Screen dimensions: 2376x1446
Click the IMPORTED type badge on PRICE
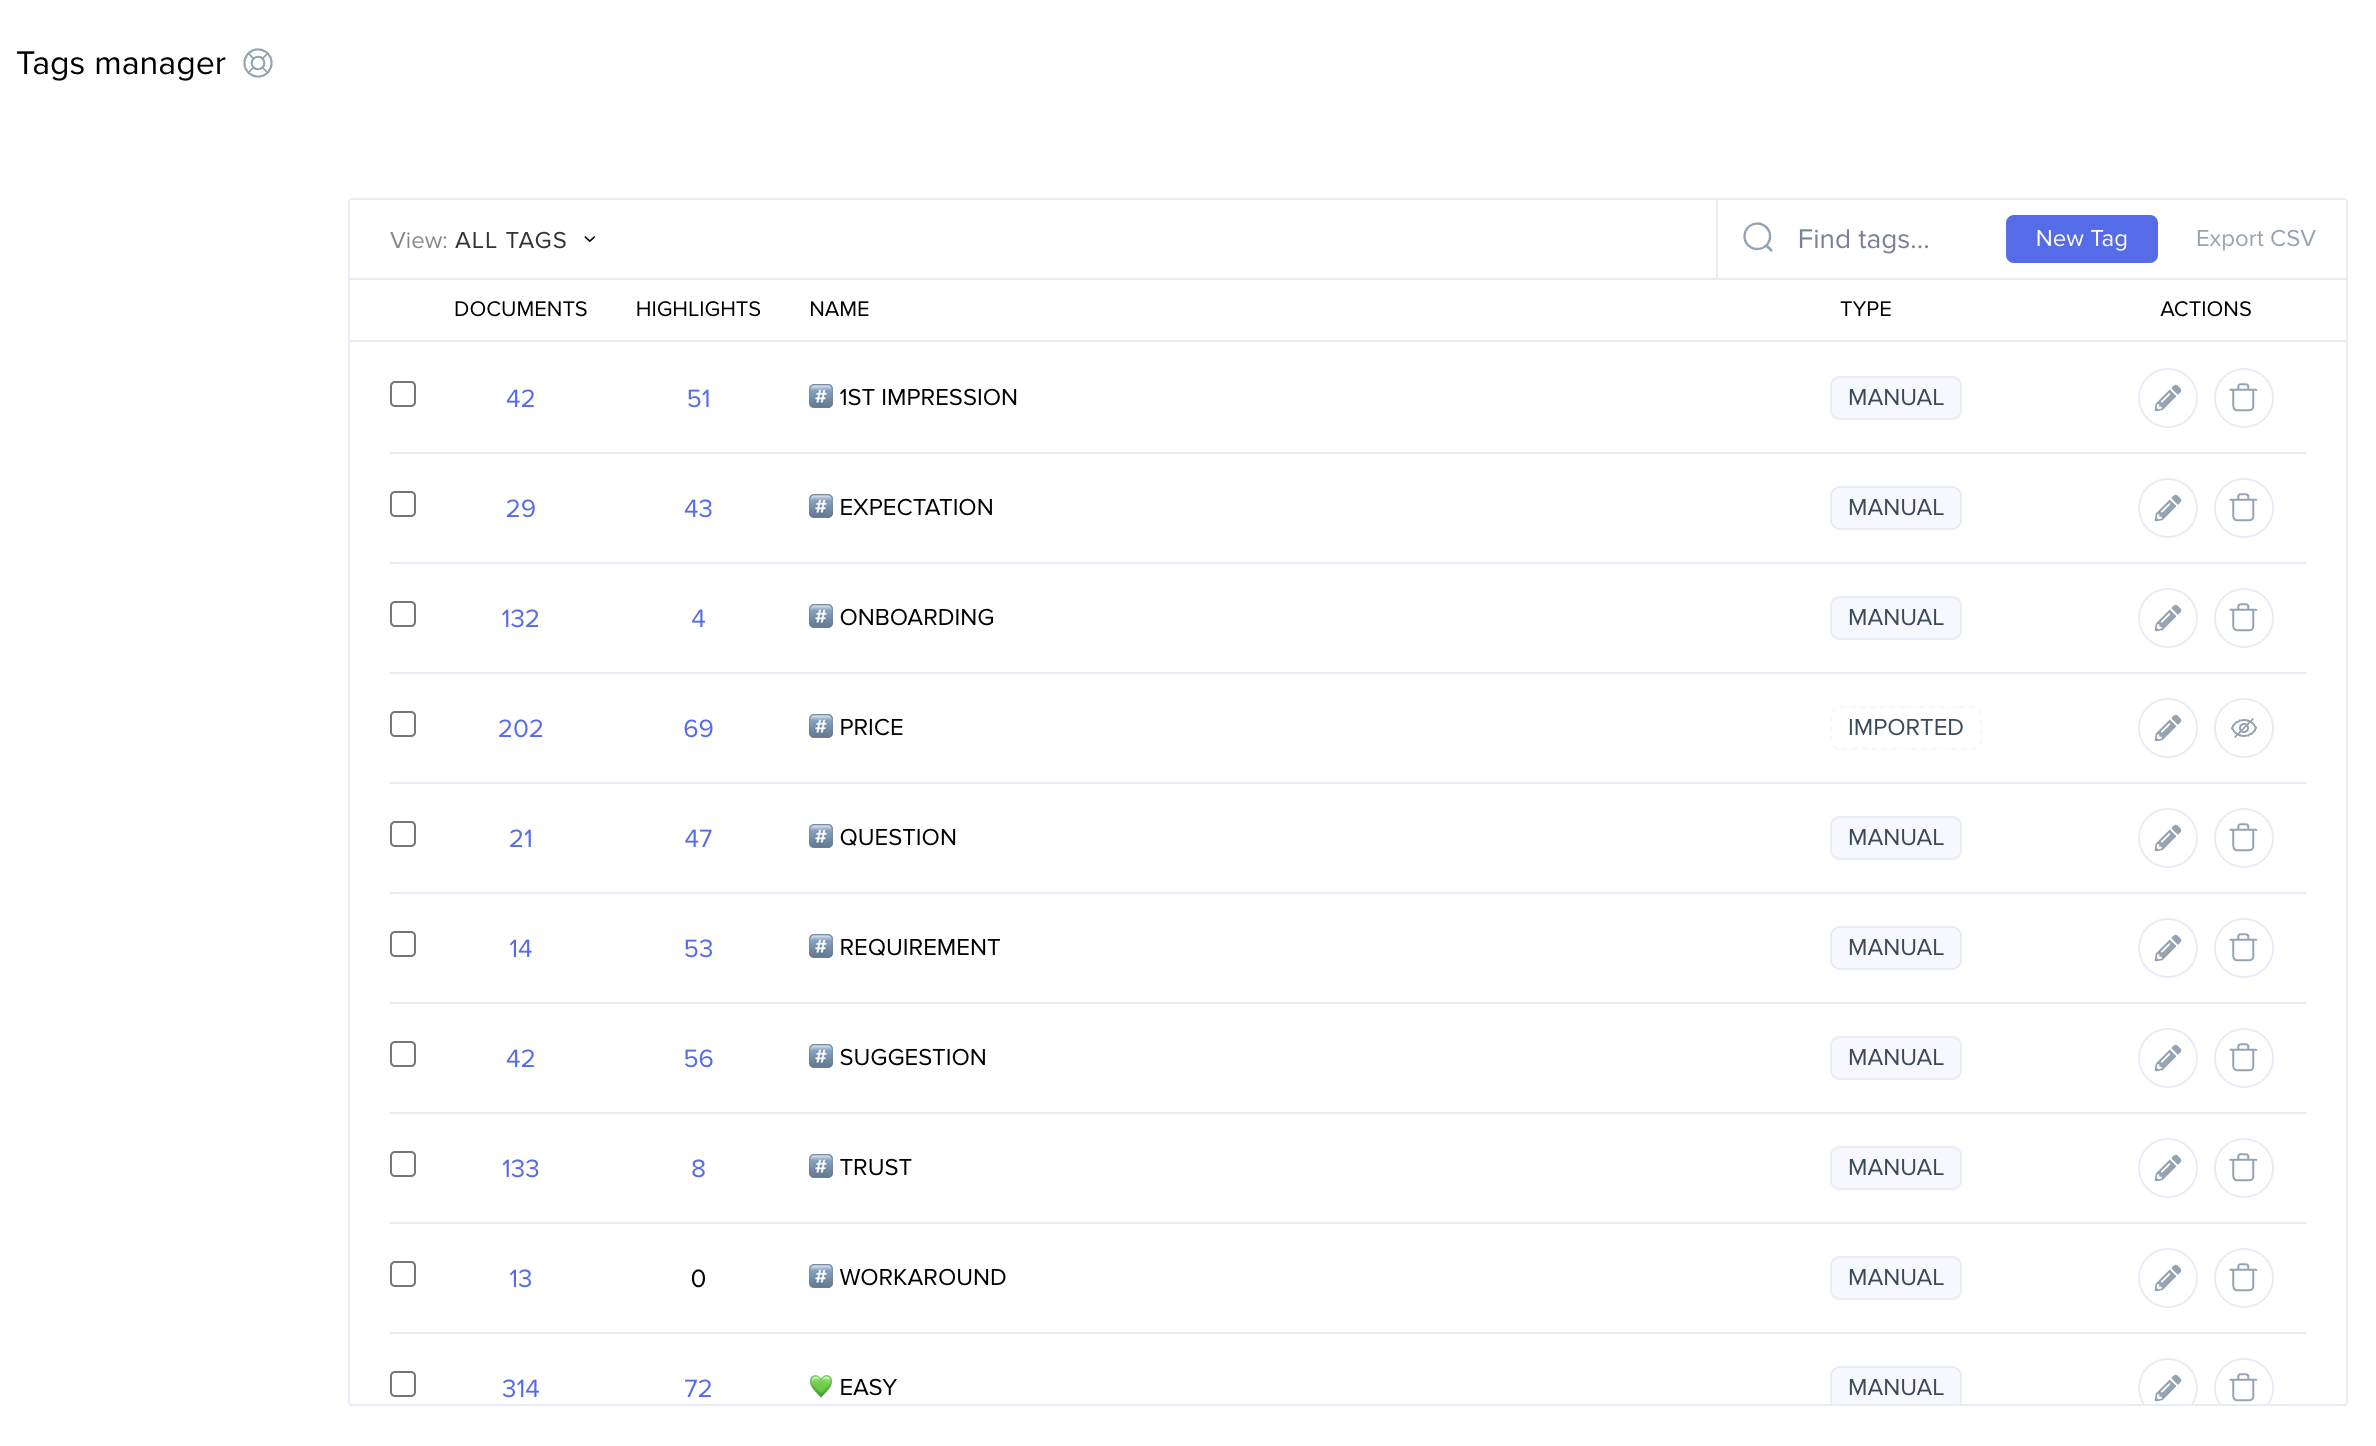tap(1905, 728)
